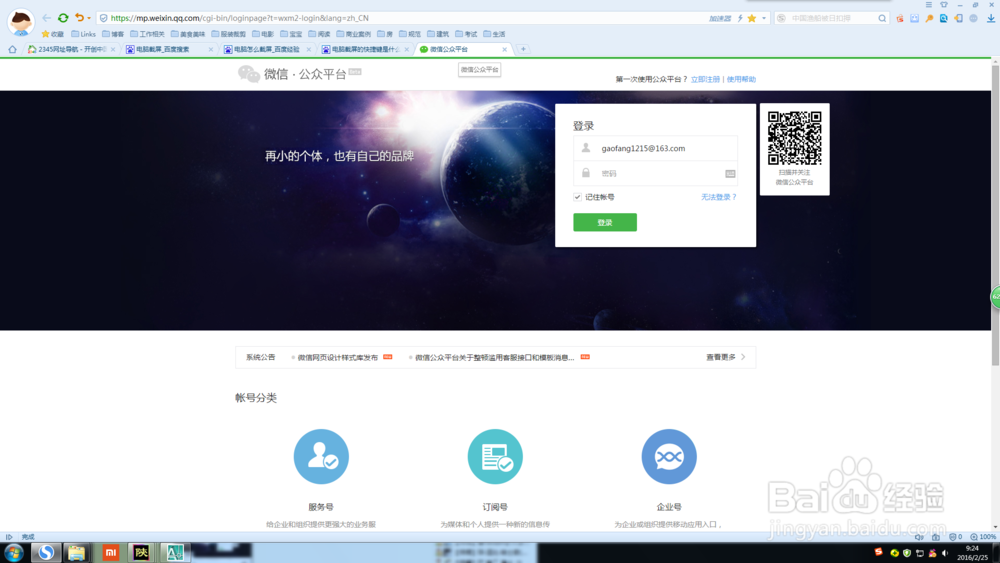Viewport: 1000px width, 563px height.
Task: Click the browser back arrow
Action: pyautogui.click(x=47, y=18)
